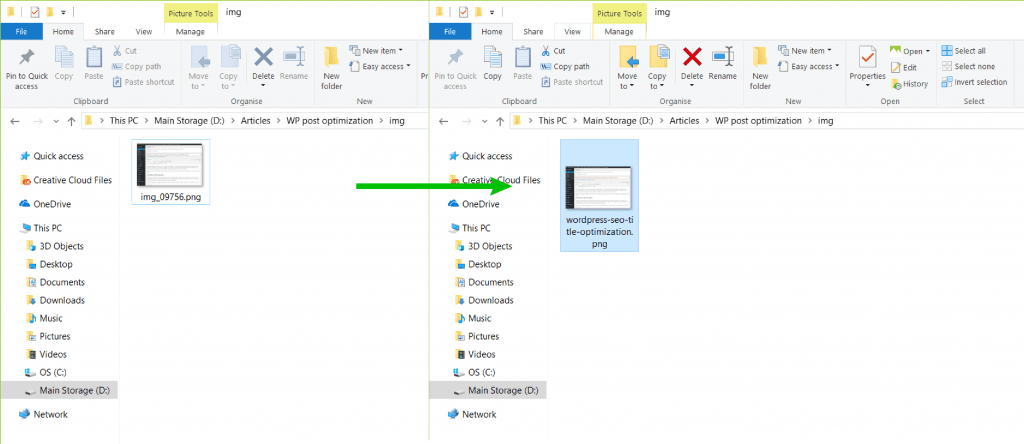
Task: Open the Share tab in right window
Action: (x=533, y=31)
